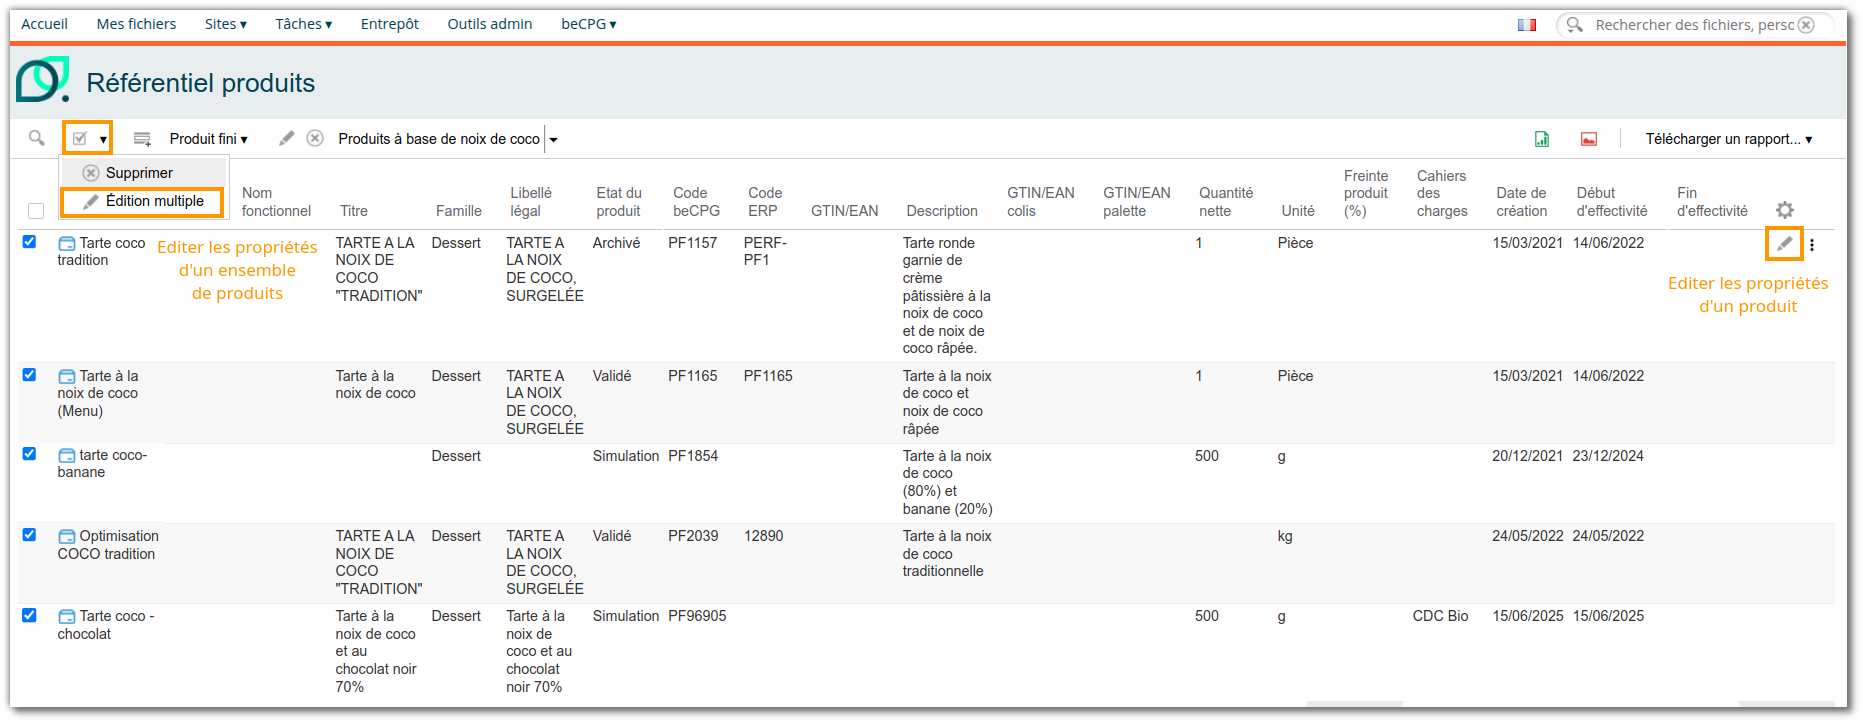The width and height of the screenshot is (1863, 723).
Task: Click the pencil edit icon on first row
Action: point(1784,244)
